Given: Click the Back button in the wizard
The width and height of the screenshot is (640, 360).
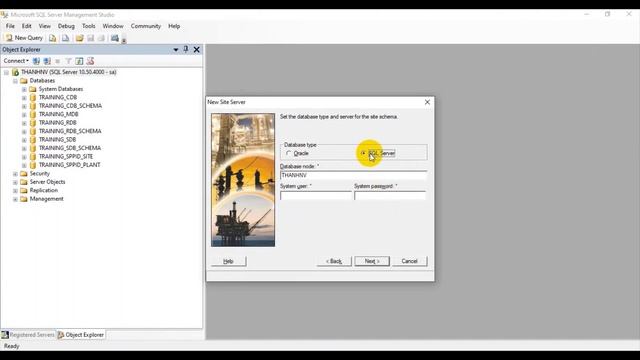Looking at the screenshot, I should pyautogui.click(x=334, y=261).
